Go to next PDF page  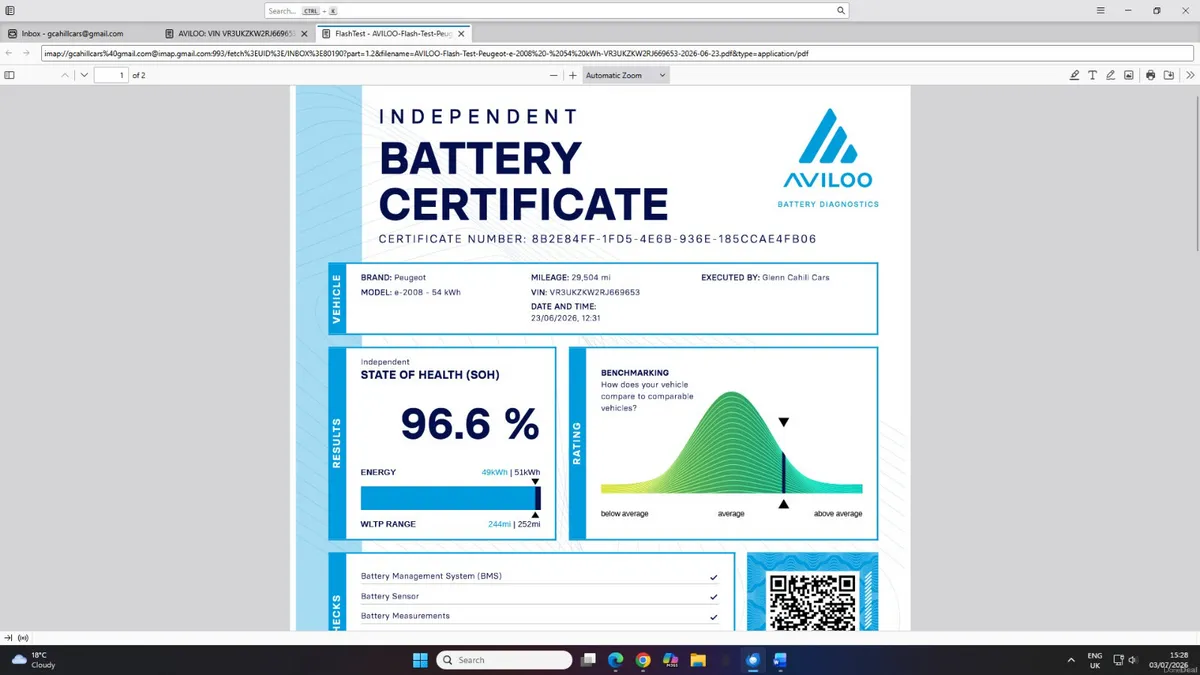[84, 75]
